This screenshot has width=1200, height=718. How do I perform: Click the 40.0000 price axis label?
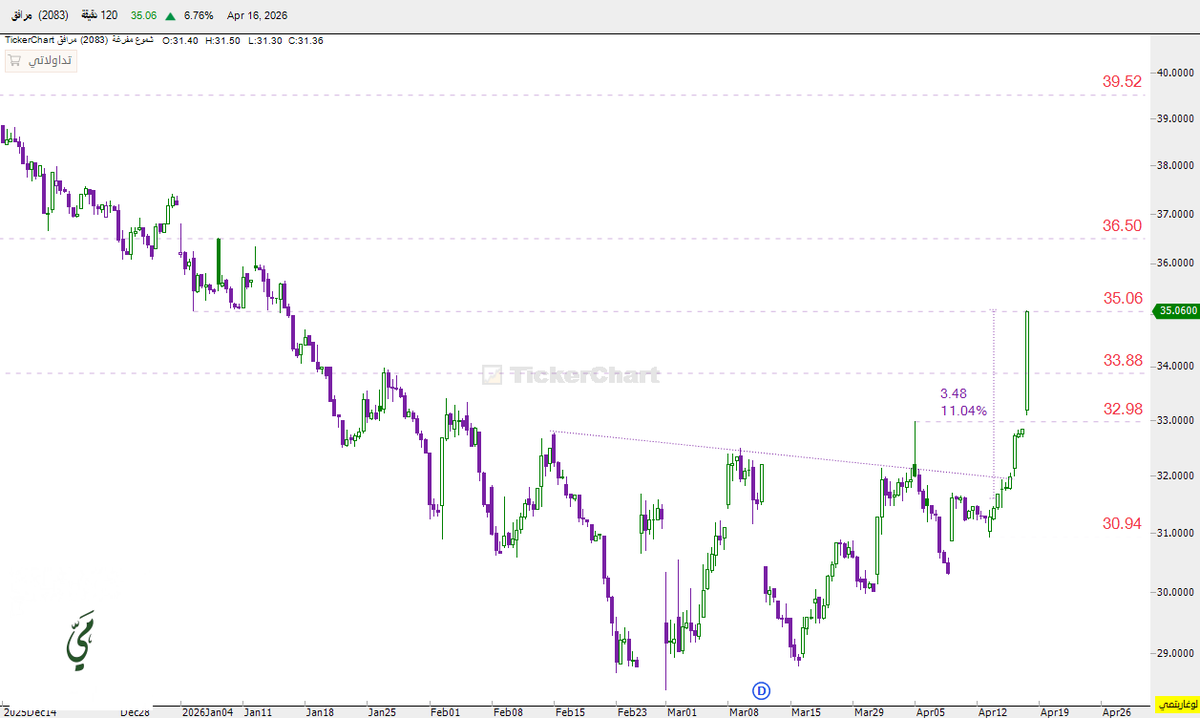[x=1177, y=72]
